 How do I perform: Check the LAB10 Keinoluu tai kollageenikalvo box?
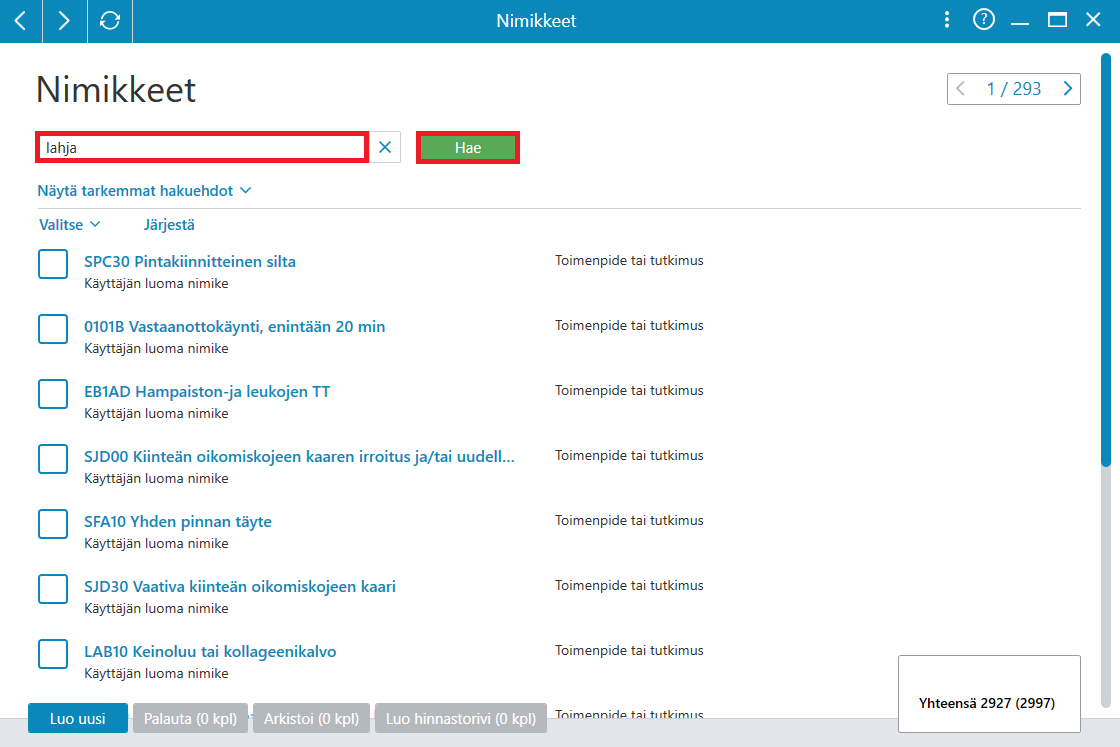coord(53,653)
